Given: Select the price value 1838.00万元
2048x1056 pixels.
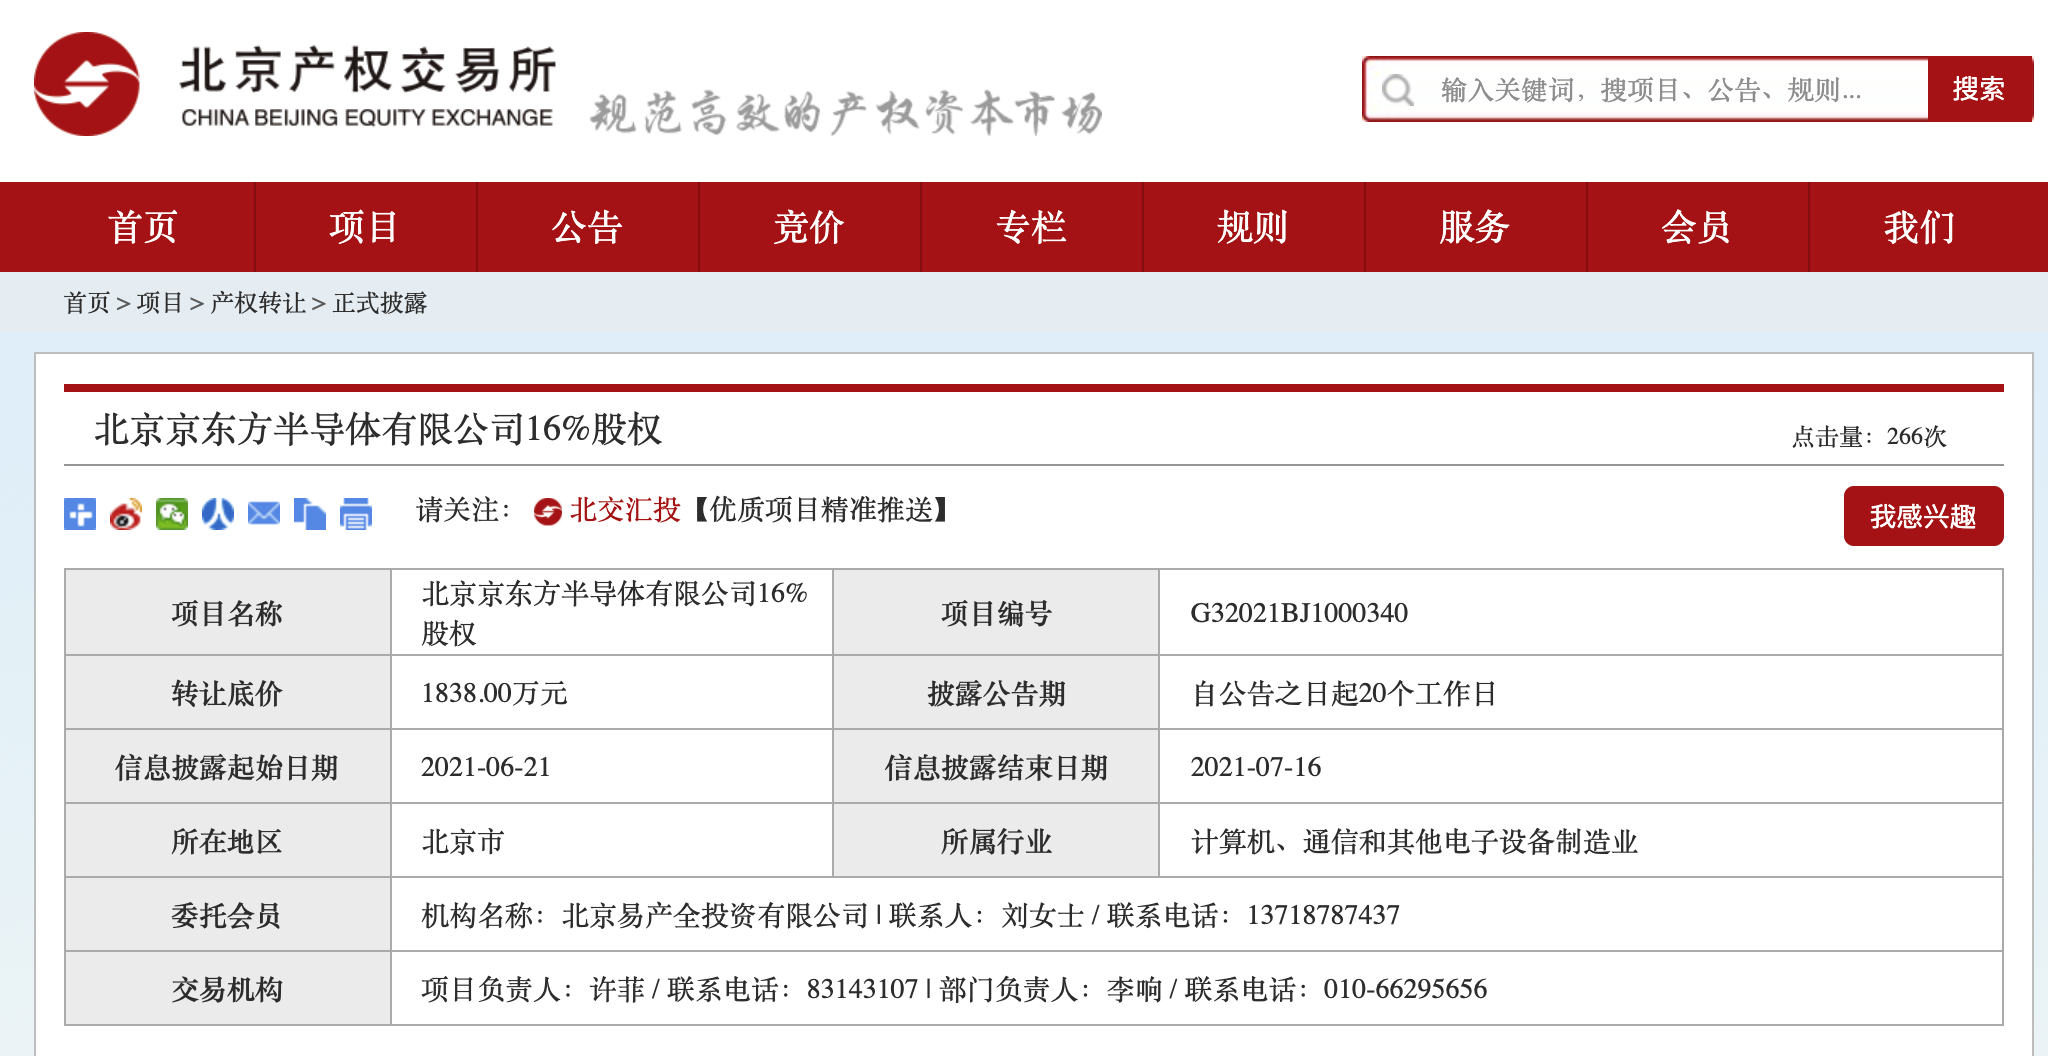Looking at the screenshot, I should [494, 693].
